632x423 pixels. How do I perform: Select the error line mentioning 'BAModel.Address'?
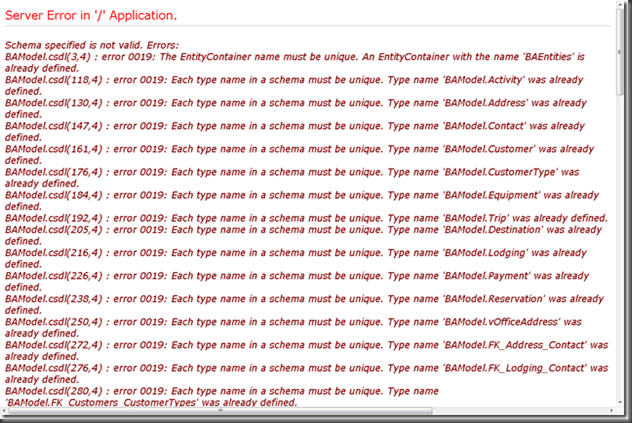coord(295,108)
